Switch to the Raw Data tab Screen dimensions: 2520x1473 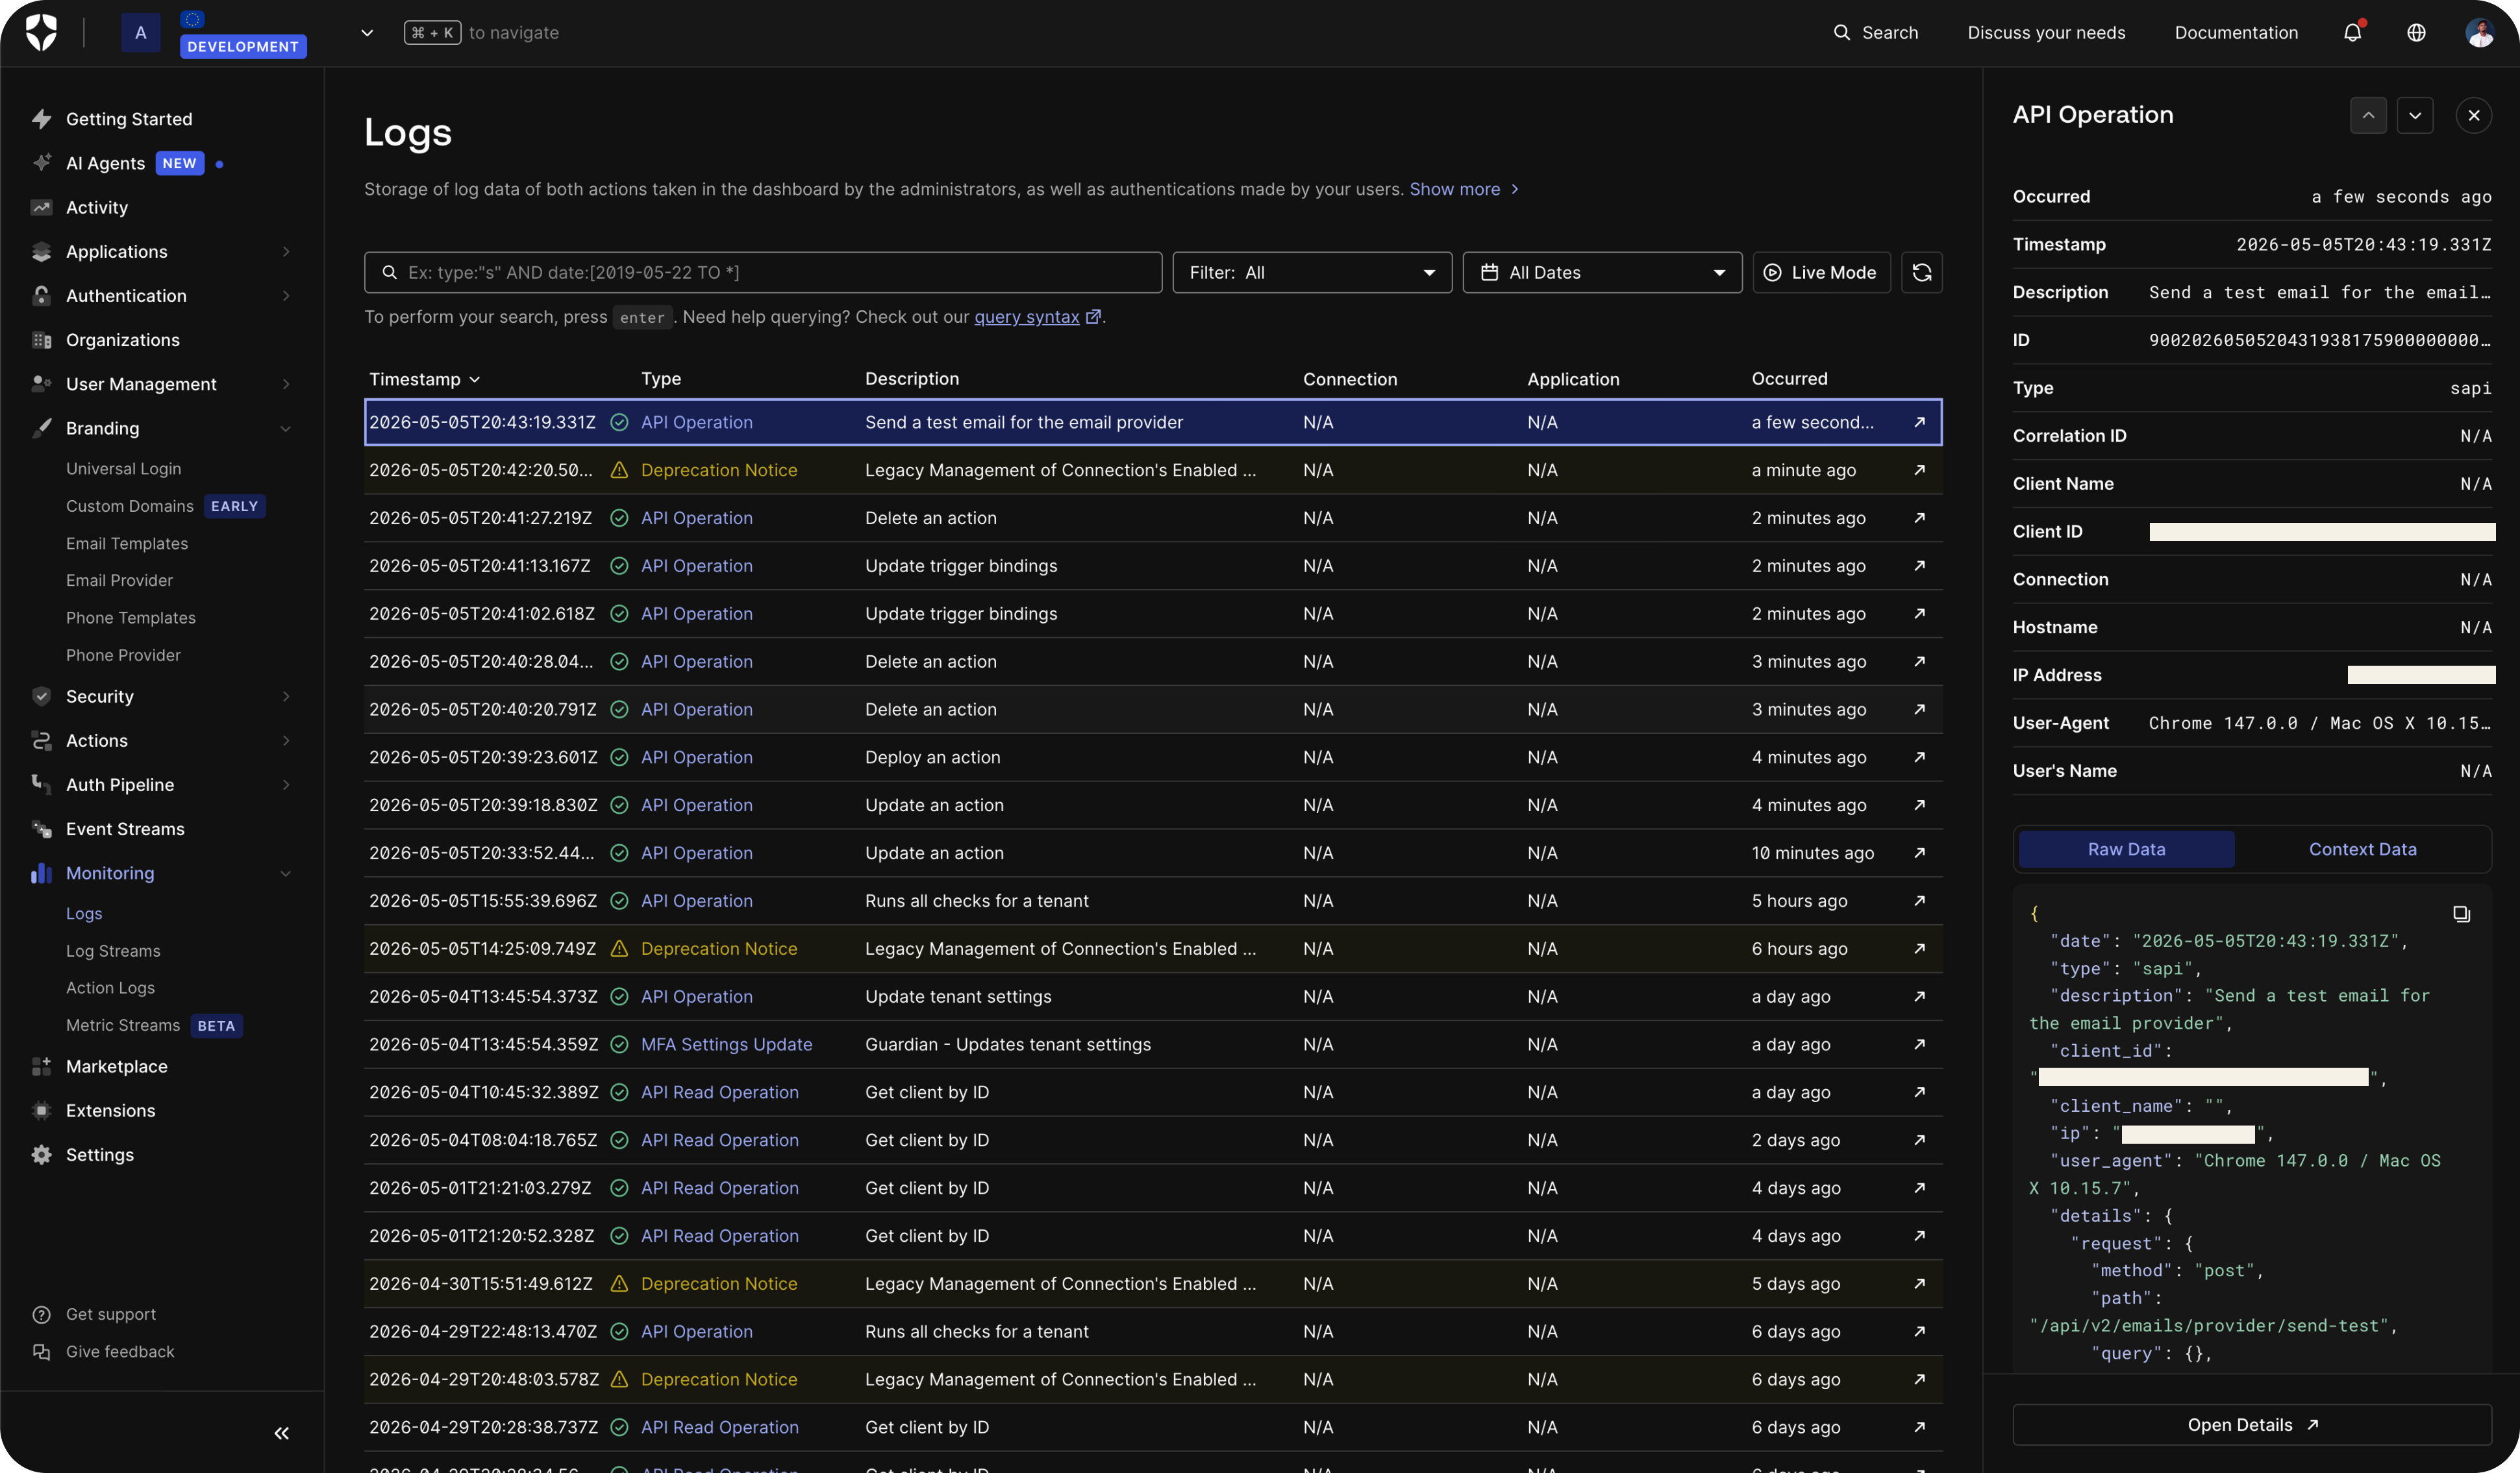click(x=2126, y=849)
